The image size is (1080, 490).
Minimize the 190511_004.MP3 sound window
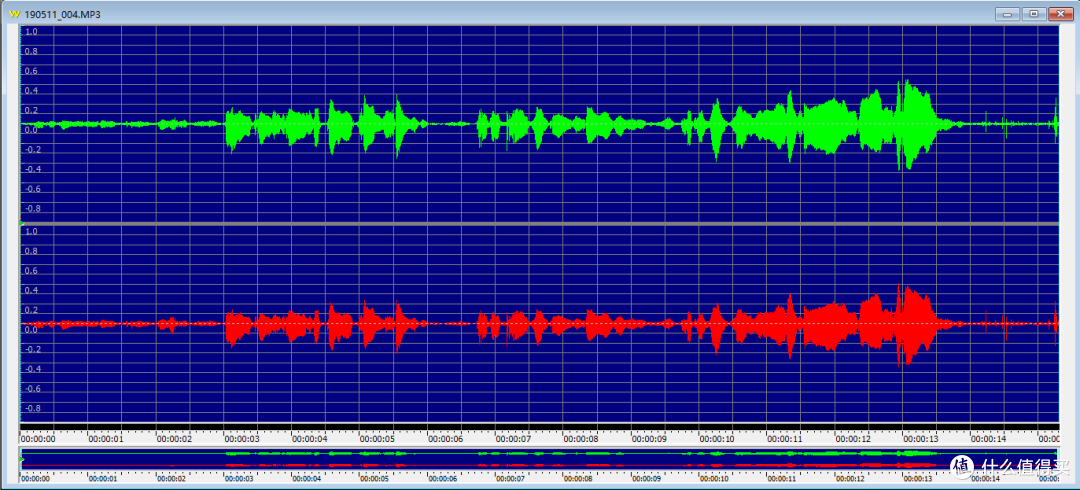(1008, 13)
